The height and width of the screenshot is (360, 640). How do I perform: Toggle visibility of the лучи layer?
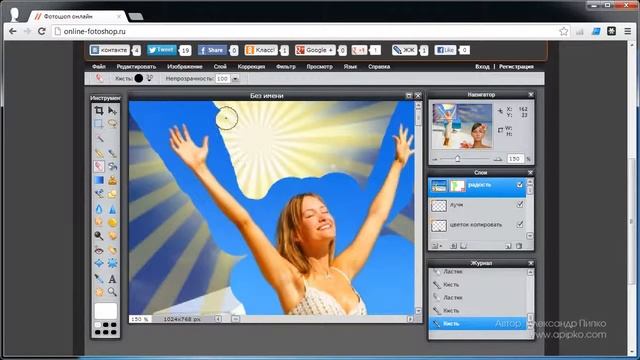[520, 204]
